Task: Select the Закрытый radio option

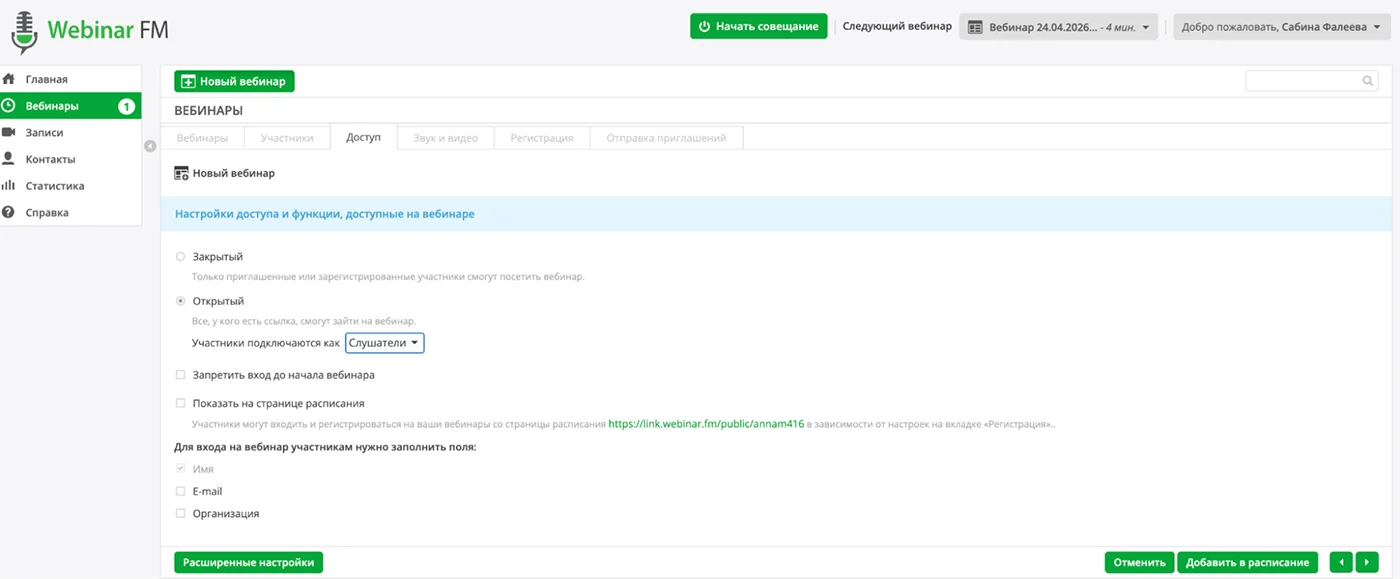Action: coord(181,257)
